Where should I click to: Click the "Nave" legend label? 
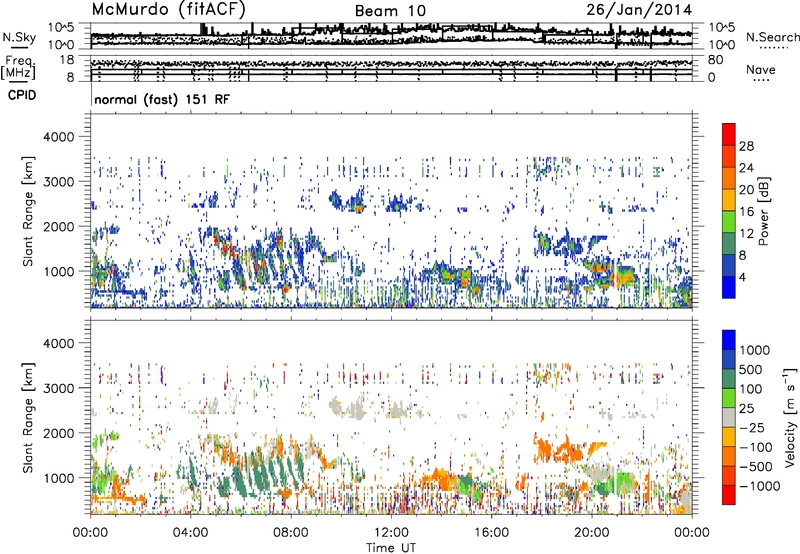pyautogui.click(x=761, y=69)
